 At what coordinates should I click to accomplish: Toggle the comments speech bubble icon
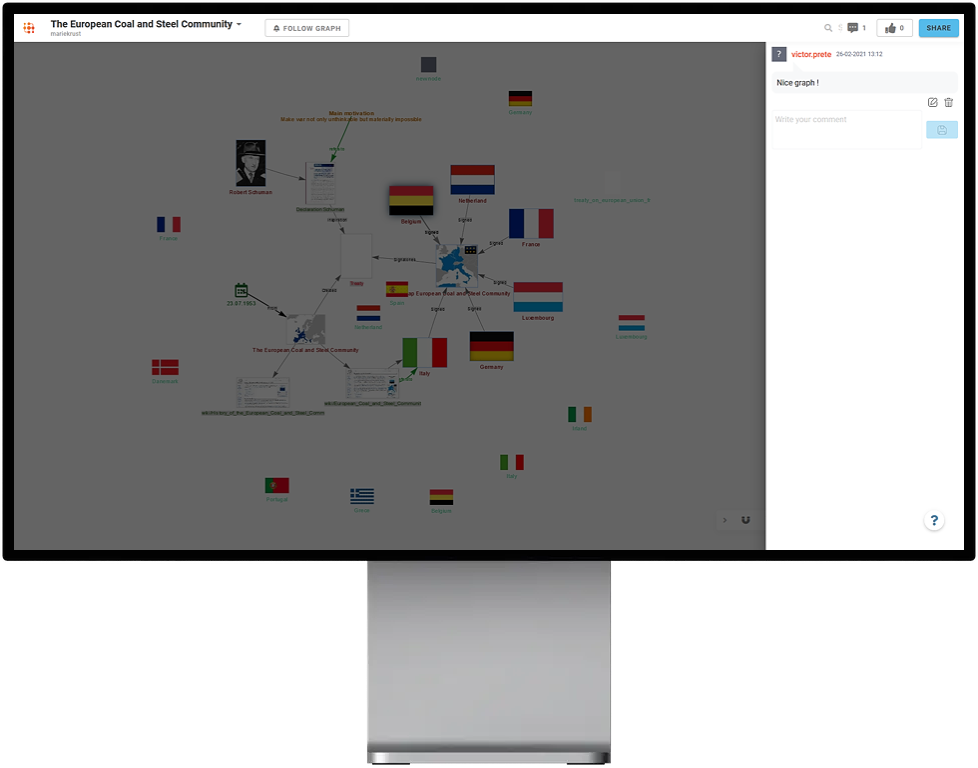click(x=853, y=28)
